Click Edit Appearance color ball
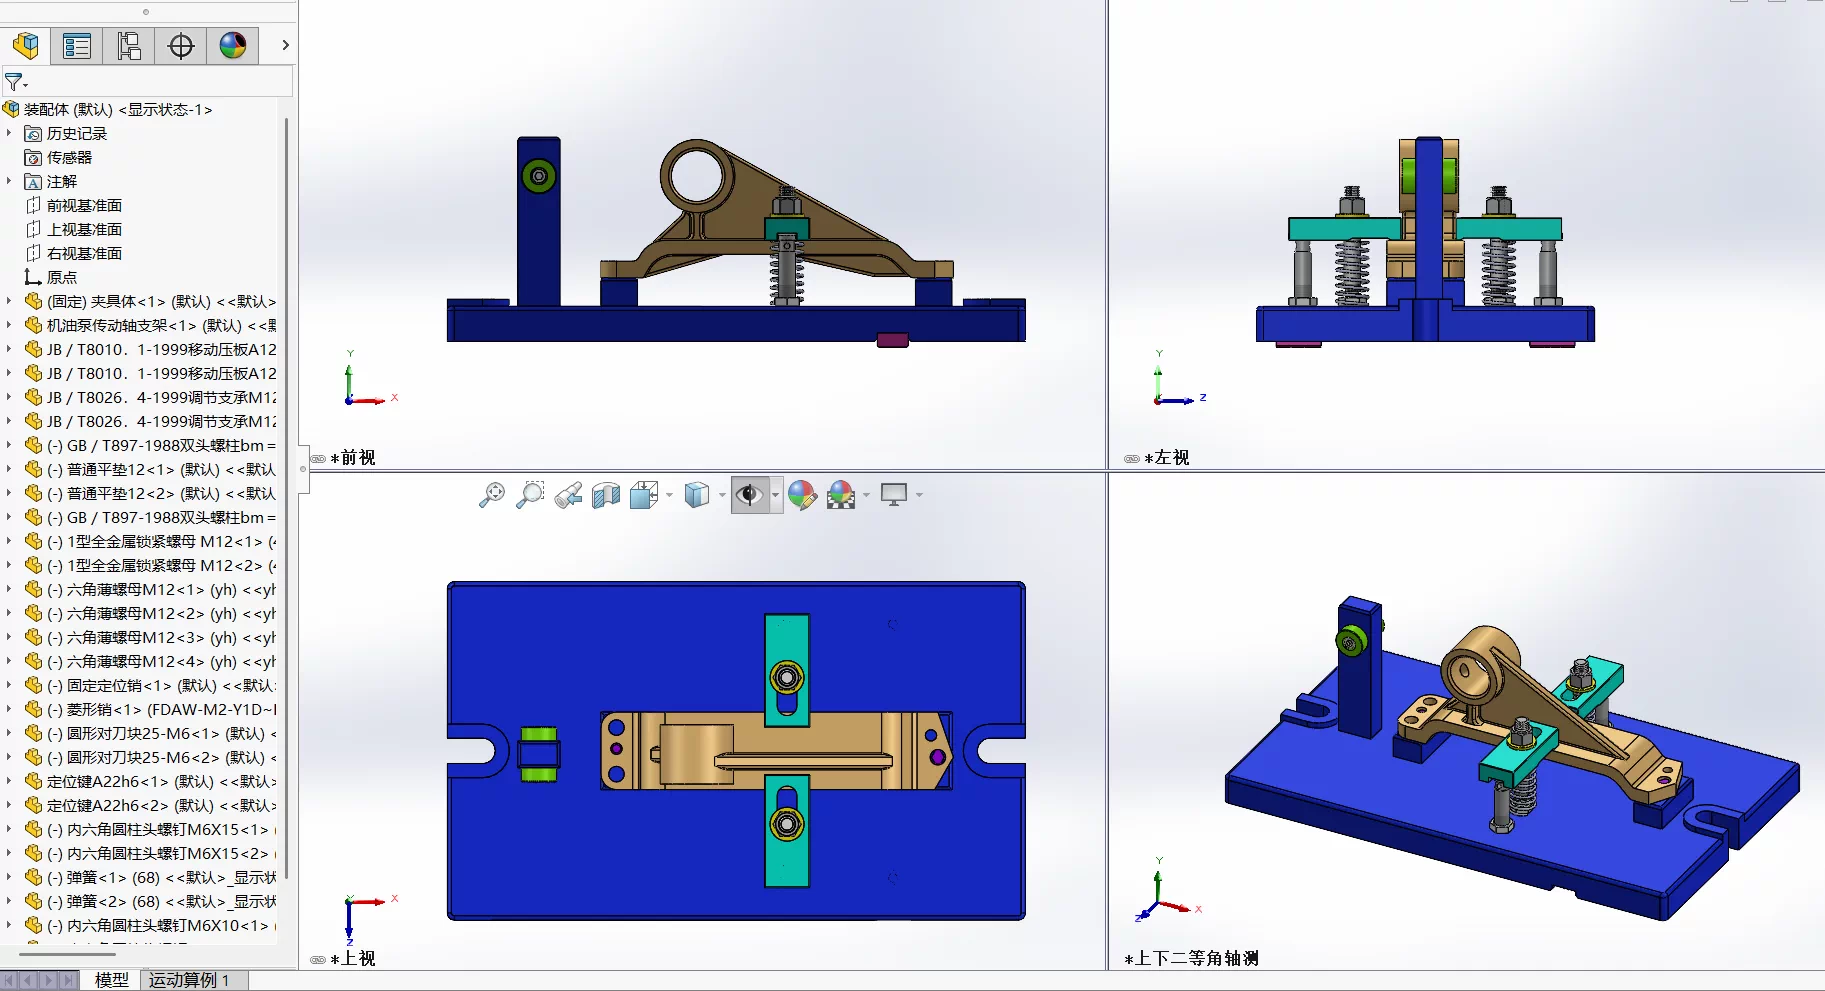Screen dimensions: 1825x991 pos(802,495)
